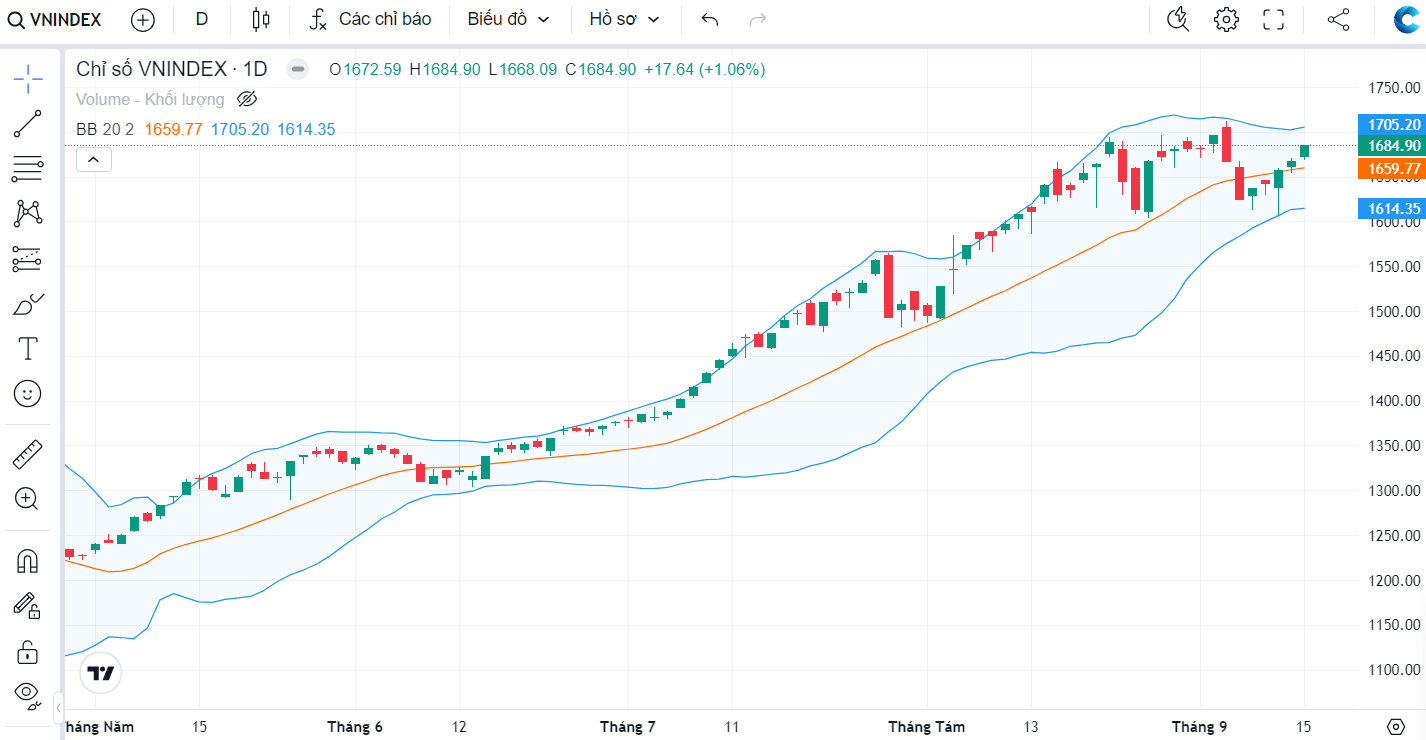Click the 1684.90 current price label
1426x740 pixels.
click(1391, 146)
